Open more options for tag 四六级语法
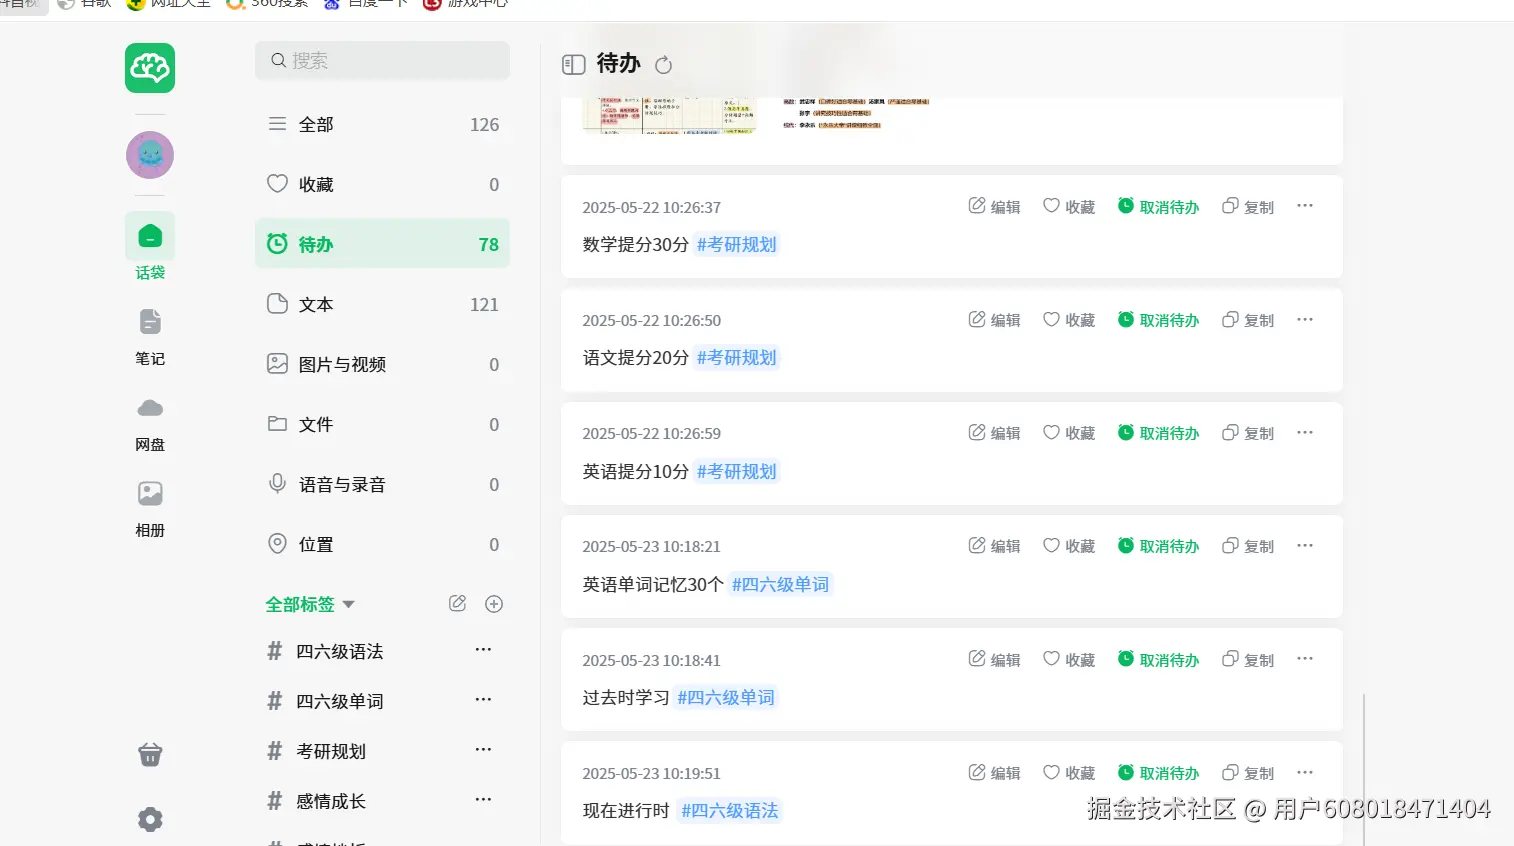This screenshot has height=846, width=1514. tap(483, 649)
